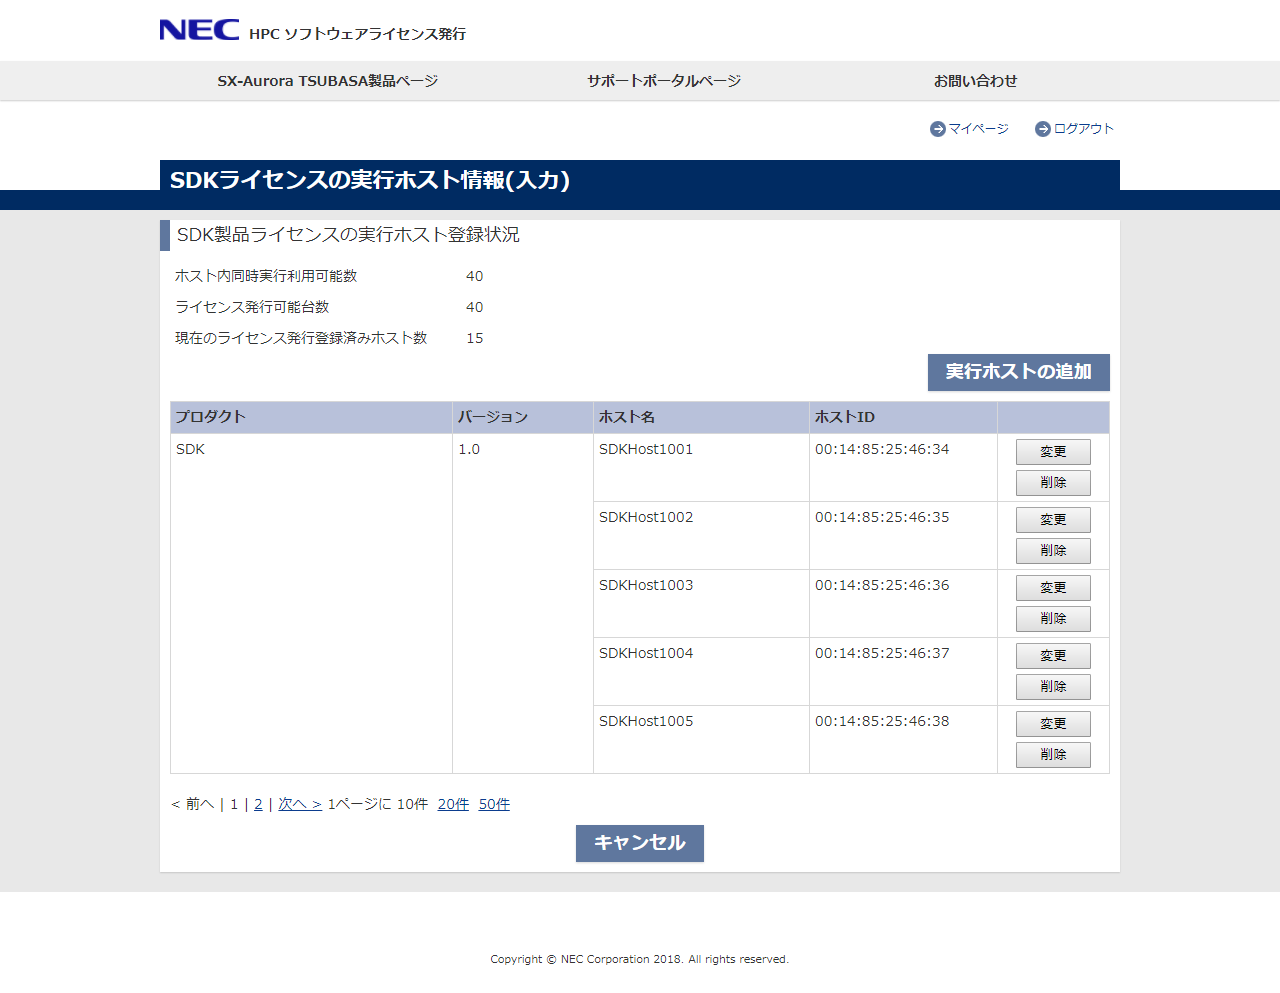Click 削除 for SDKHost1005
Image resolution: width=1280 pixels, height=993 pixels.
coord(1053,755)
